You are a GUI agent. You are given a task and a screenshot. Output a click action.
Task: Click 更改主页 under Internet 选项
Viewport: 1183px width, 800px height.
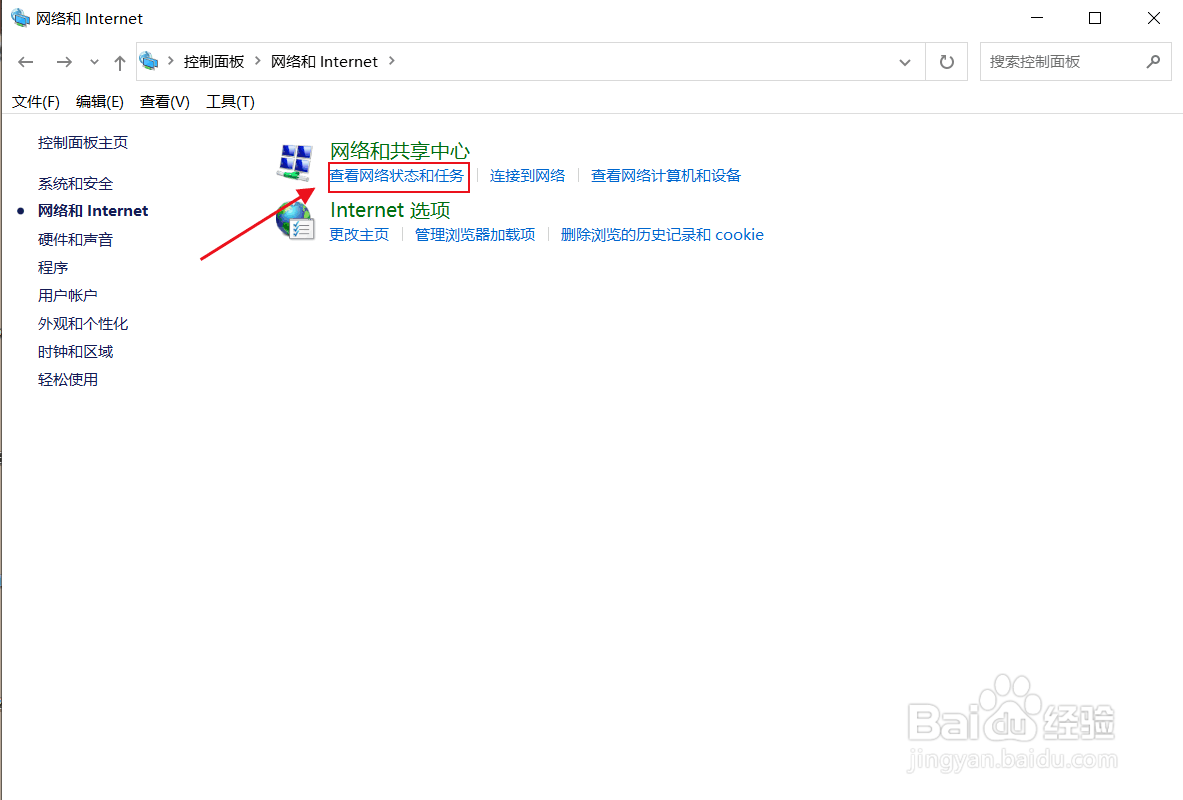tap(358, 234)
